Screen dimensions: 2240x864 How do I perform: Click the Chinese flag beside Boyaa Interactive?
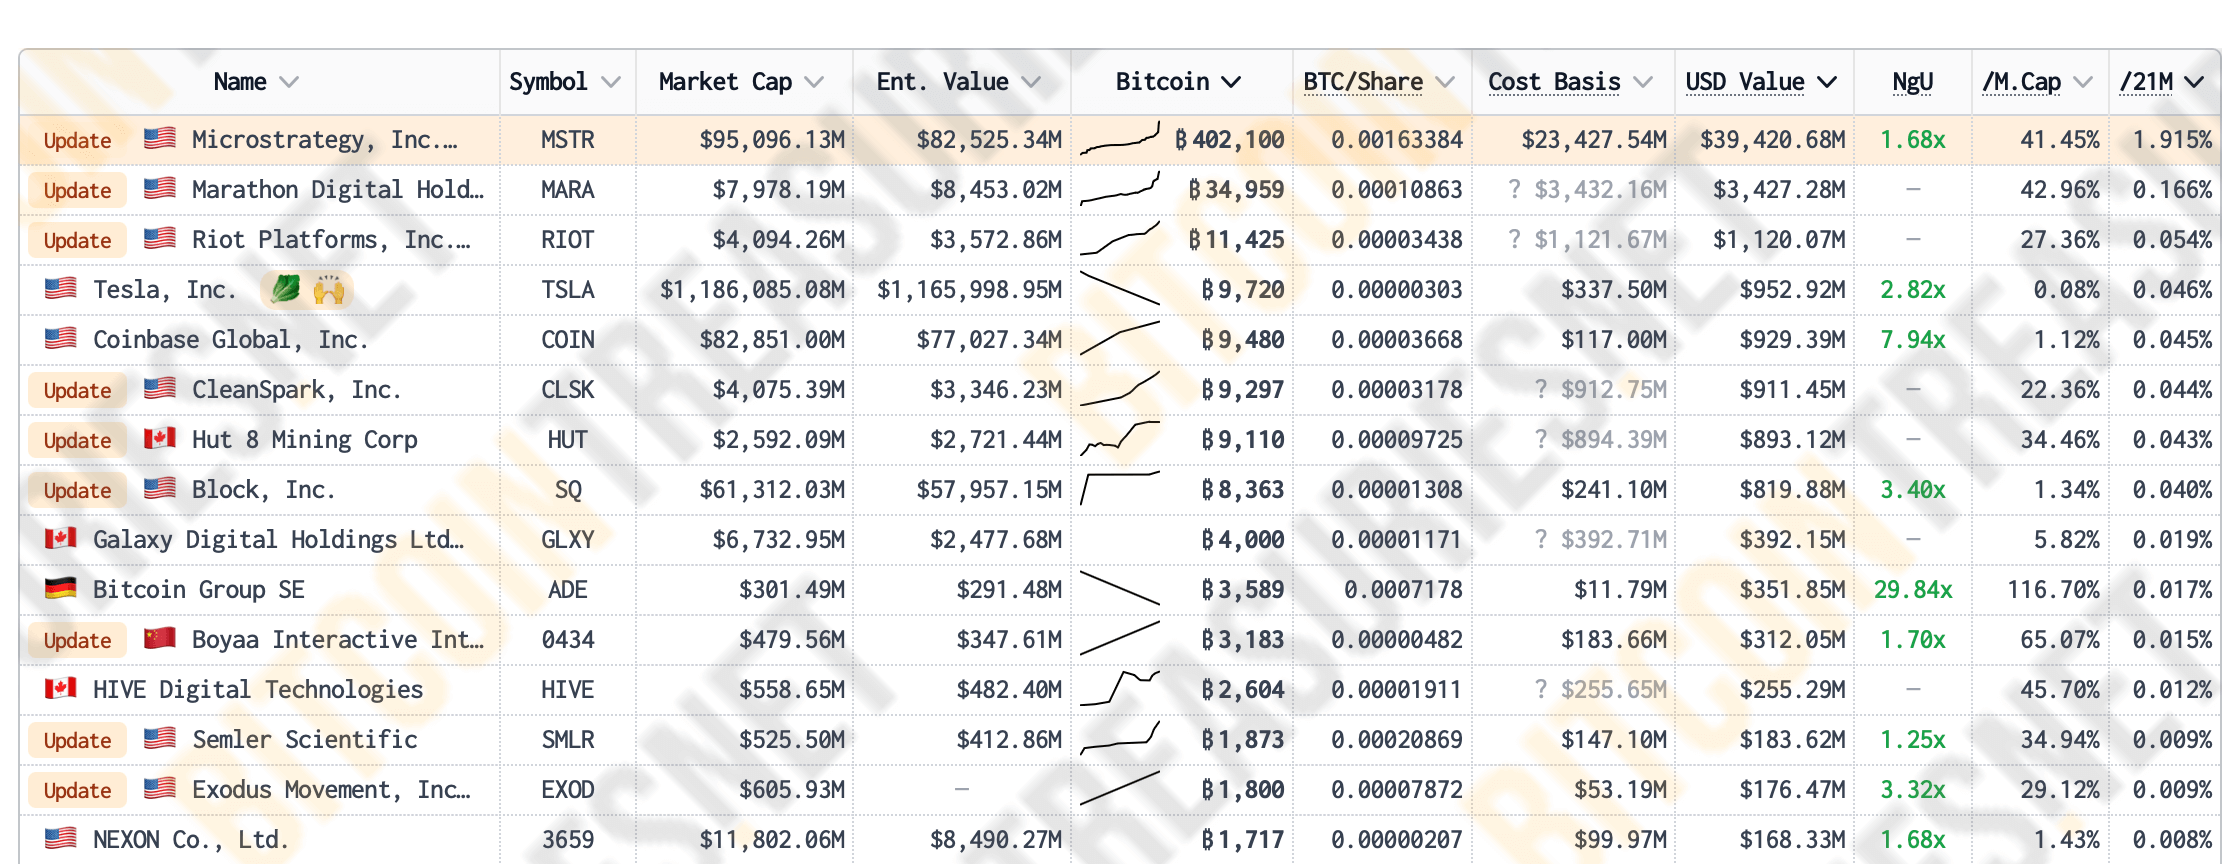point(160,638)
